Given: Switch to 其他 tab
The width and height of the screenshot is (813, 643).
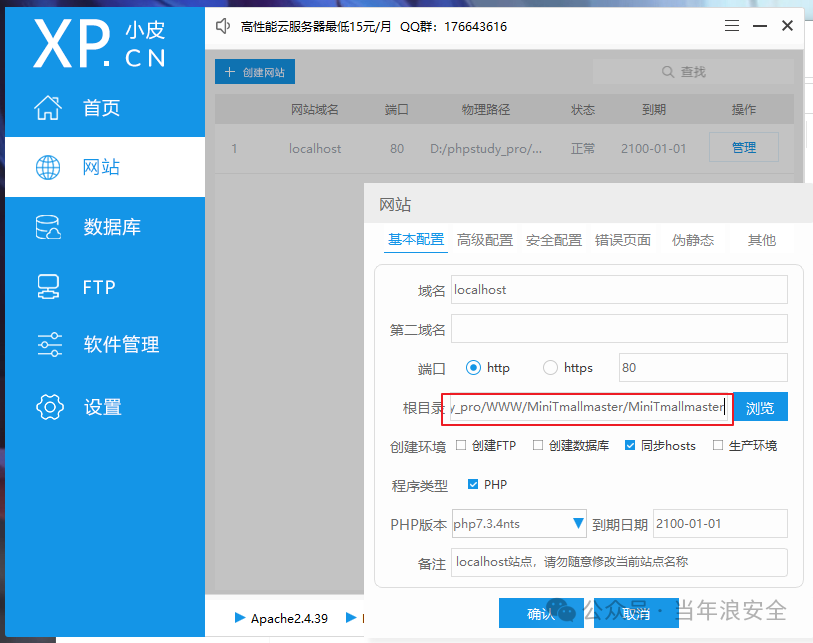Looking at the screenshot, I should point(762,240).
